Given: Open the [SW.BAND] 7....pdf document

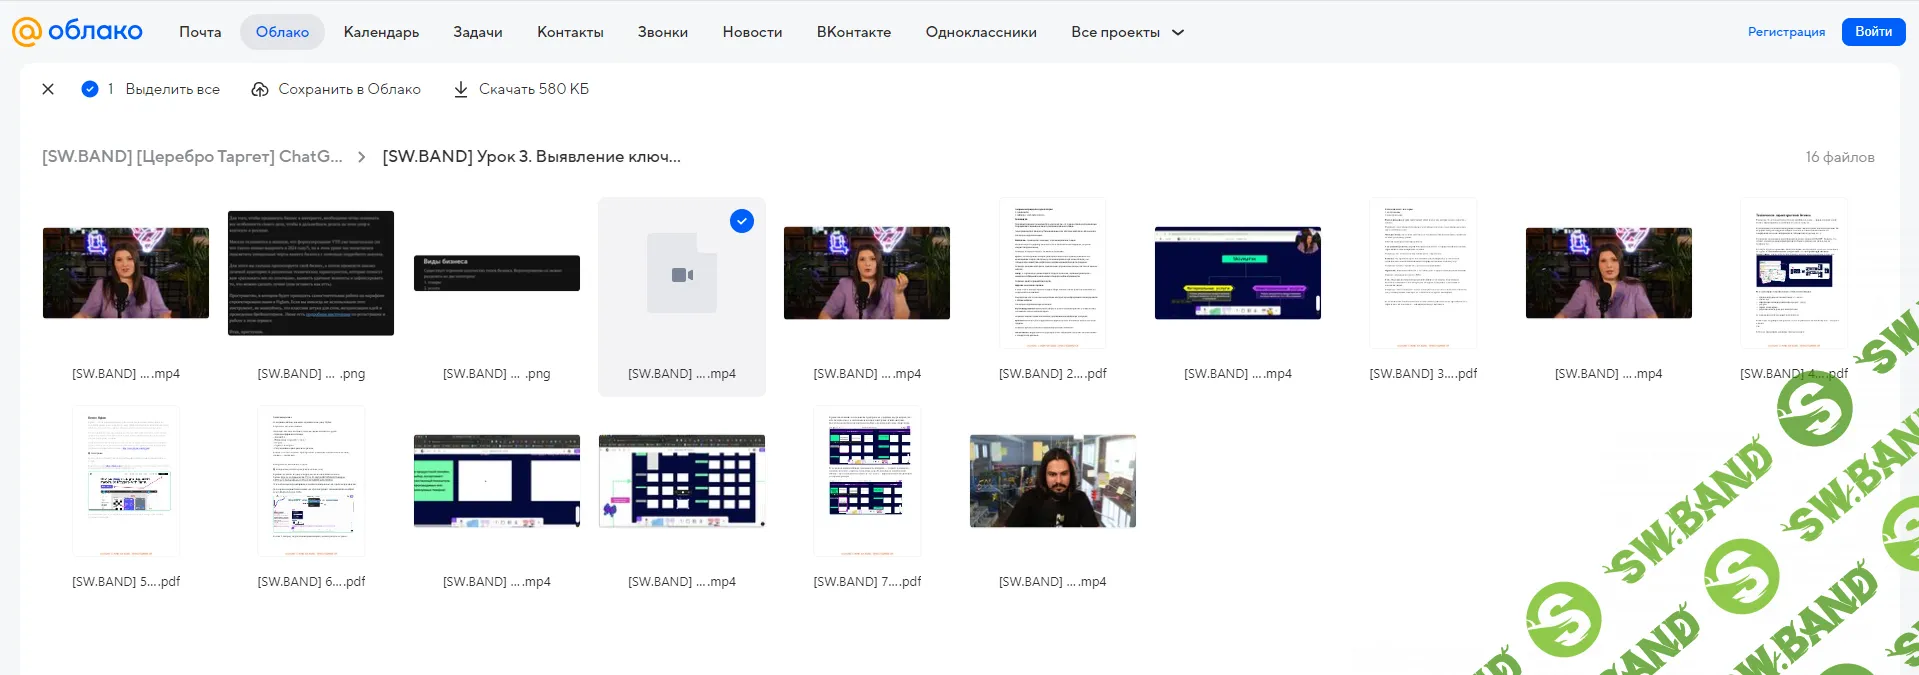Looking at the screenshot, I should [867, 481].
